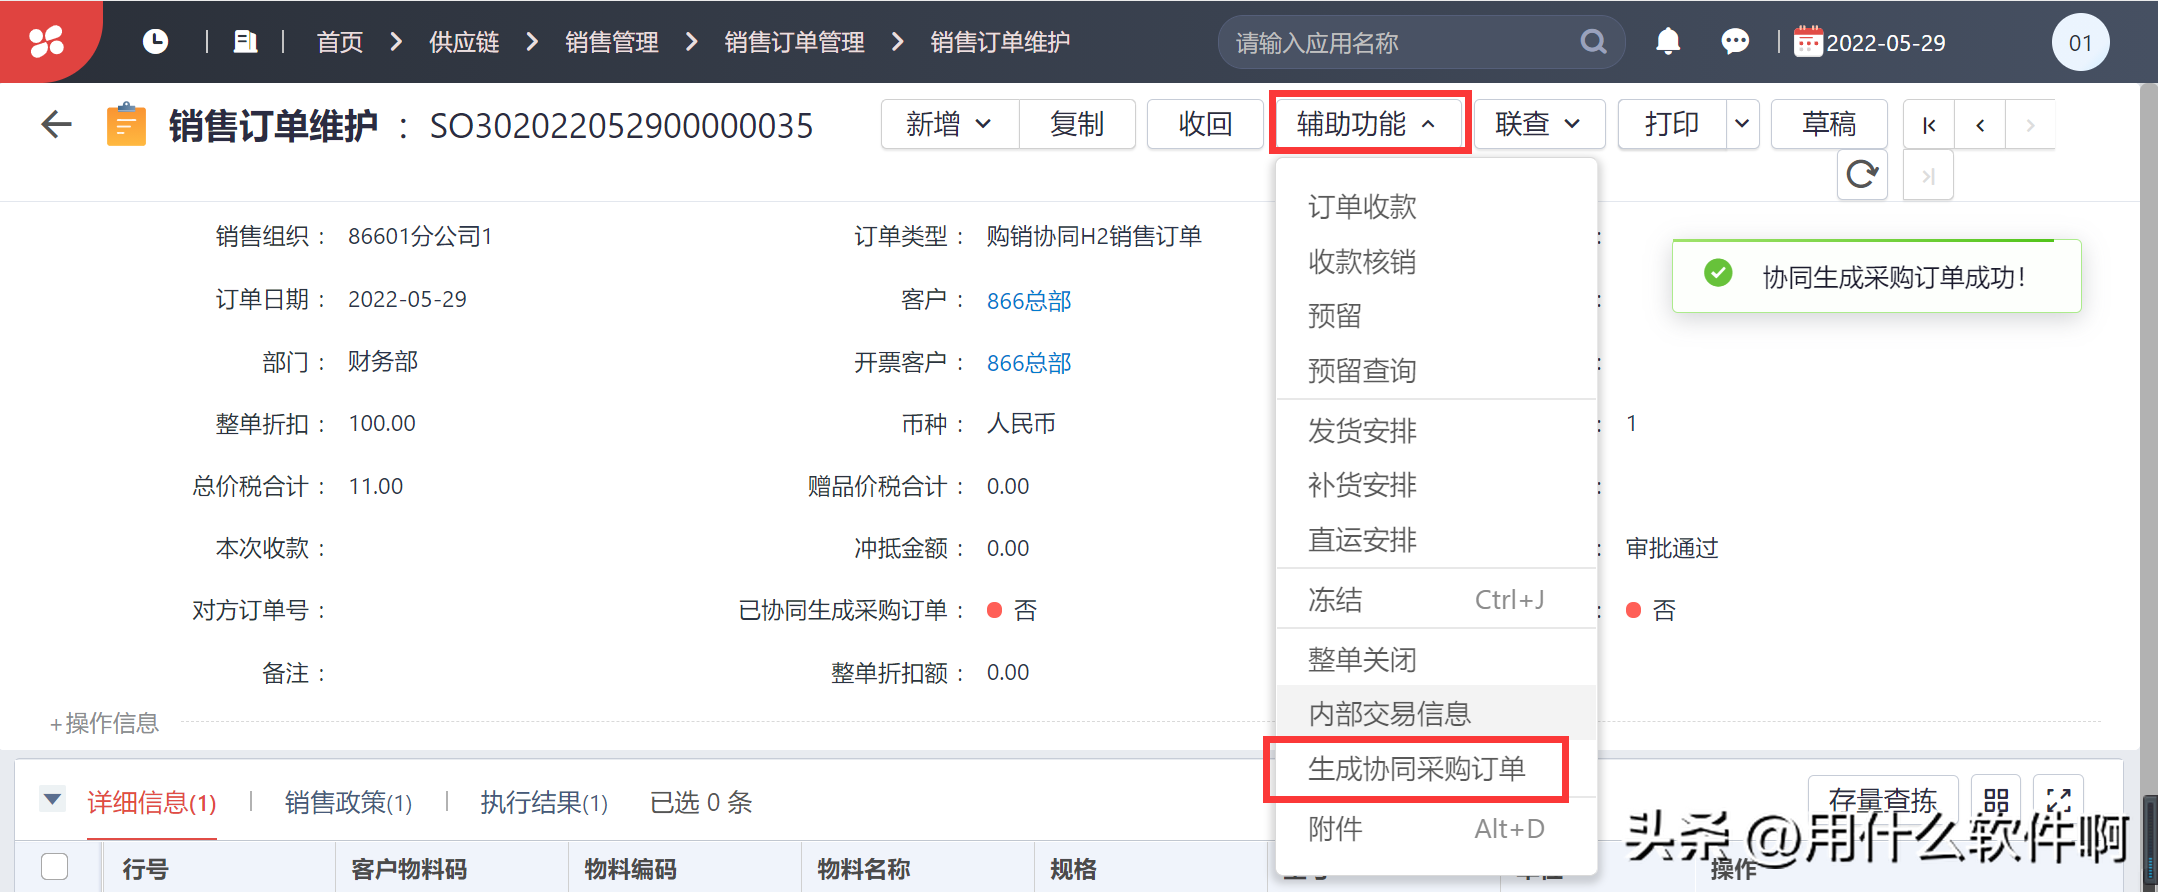
Task: Open the 打印 dropdown arrow
Action: tap(1742, 124)
